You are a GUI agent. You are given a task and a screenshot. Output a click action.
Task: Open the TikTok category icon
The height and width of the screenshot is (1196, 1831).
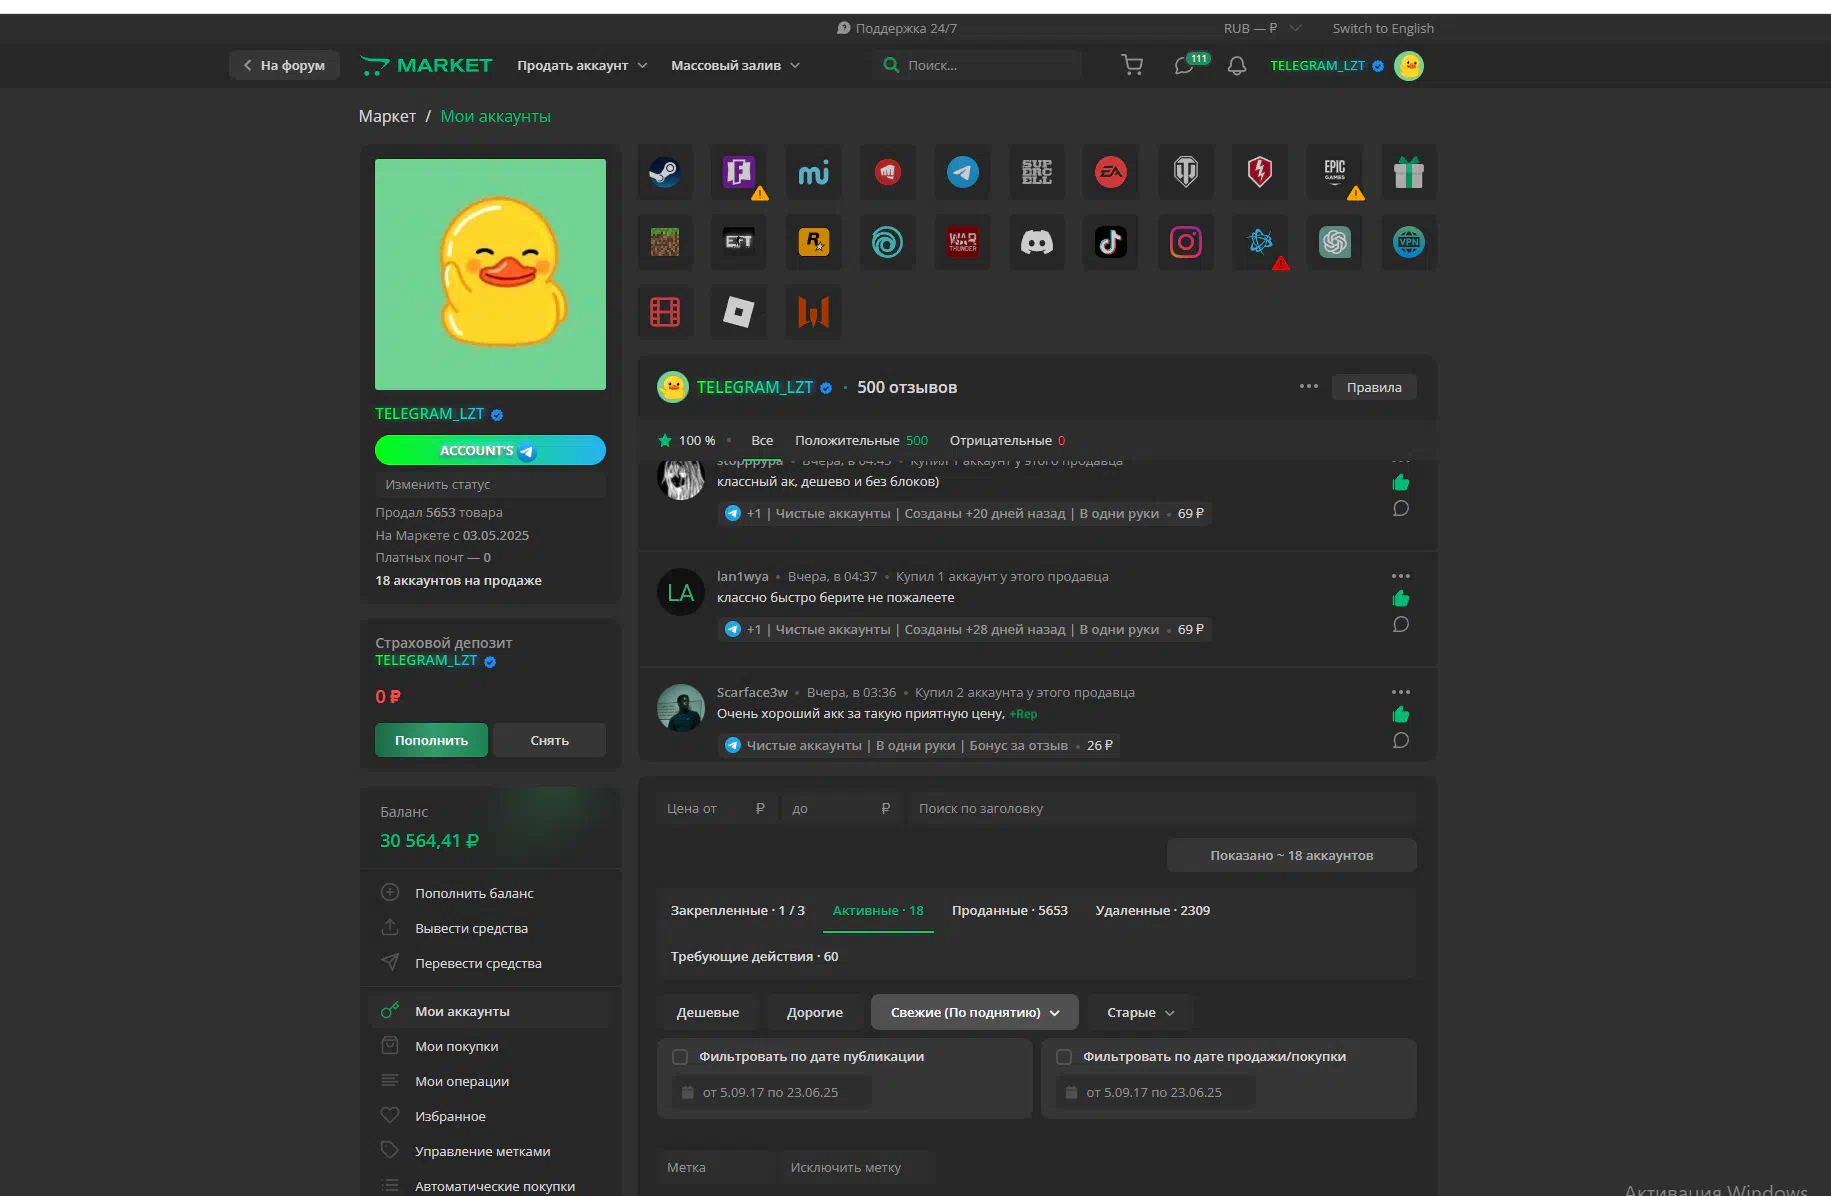(x=1111, y=242)
